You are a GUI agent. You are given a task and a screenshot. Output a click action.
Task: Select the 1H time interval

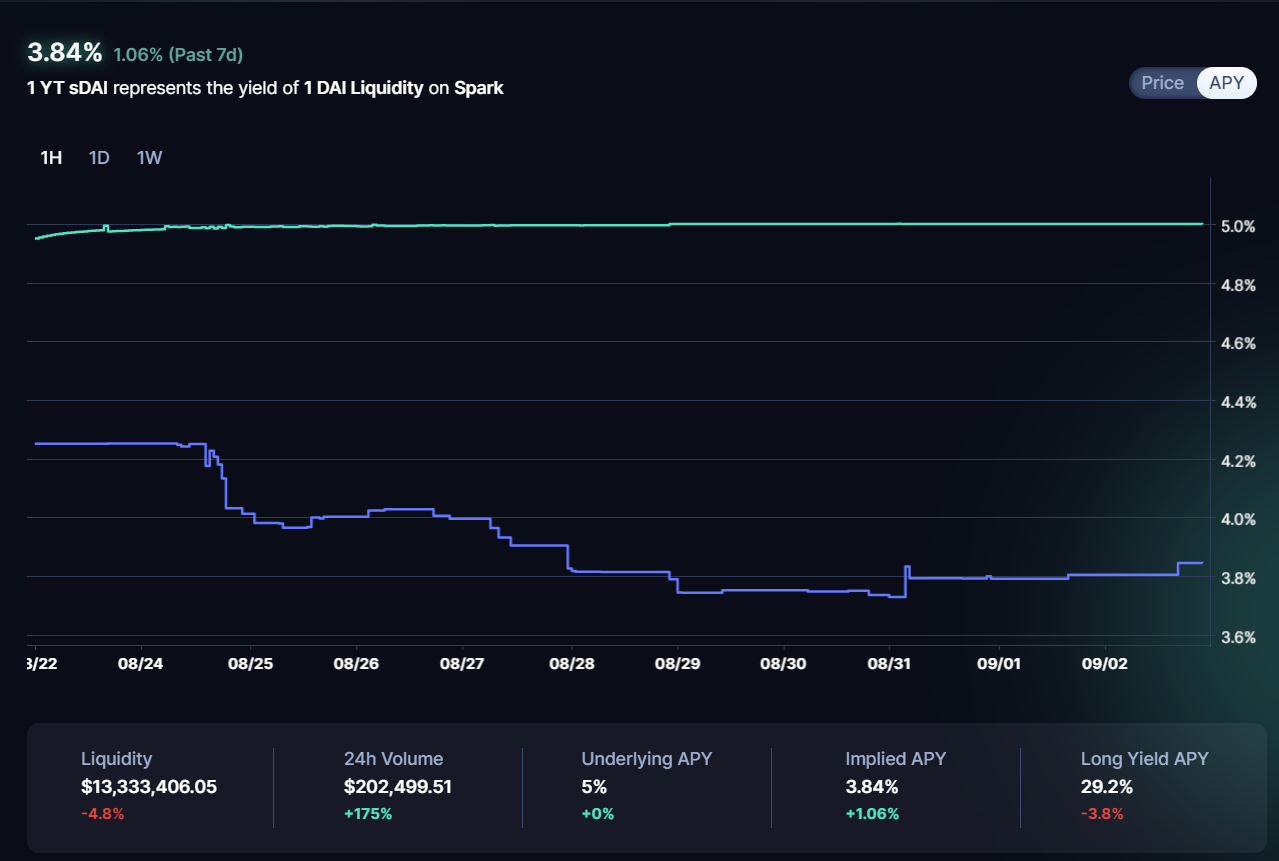(51, 158)
